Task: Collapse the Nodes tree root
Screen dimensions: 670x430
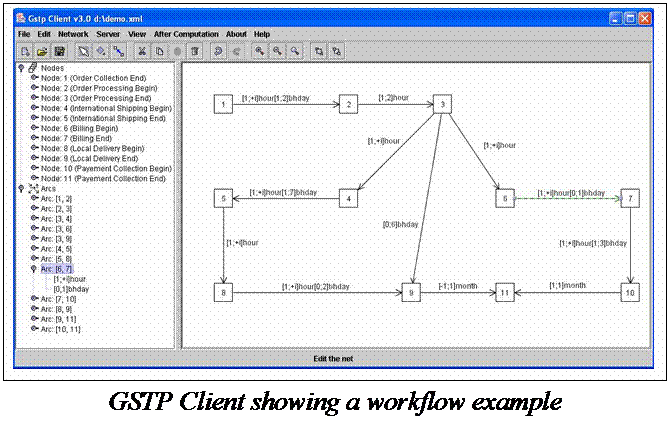Action: click(x=22, y=68)
